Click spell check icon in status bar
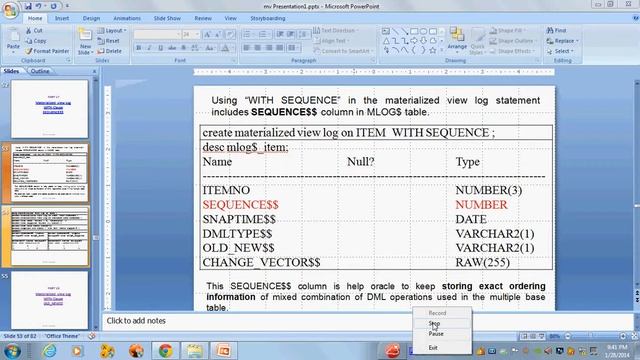The width and height of the screenshot is (640, 360). [92, 336]
